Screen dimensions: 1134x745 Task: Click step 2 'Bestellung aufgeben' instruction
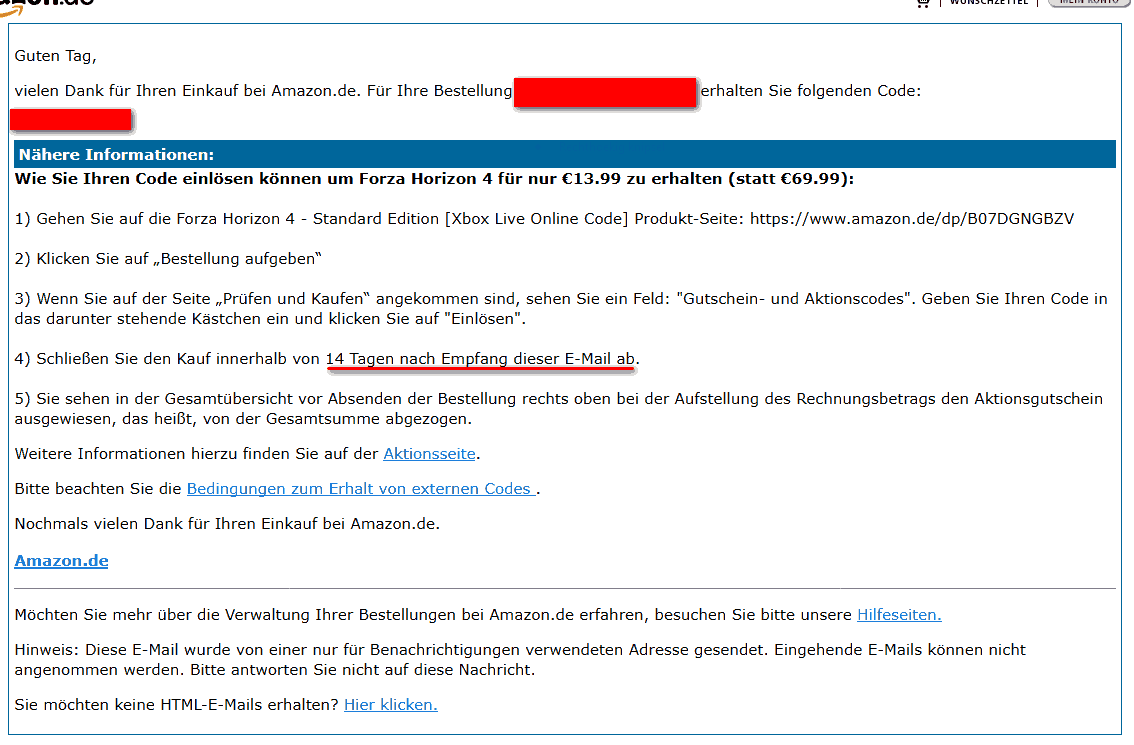point(168,259)
